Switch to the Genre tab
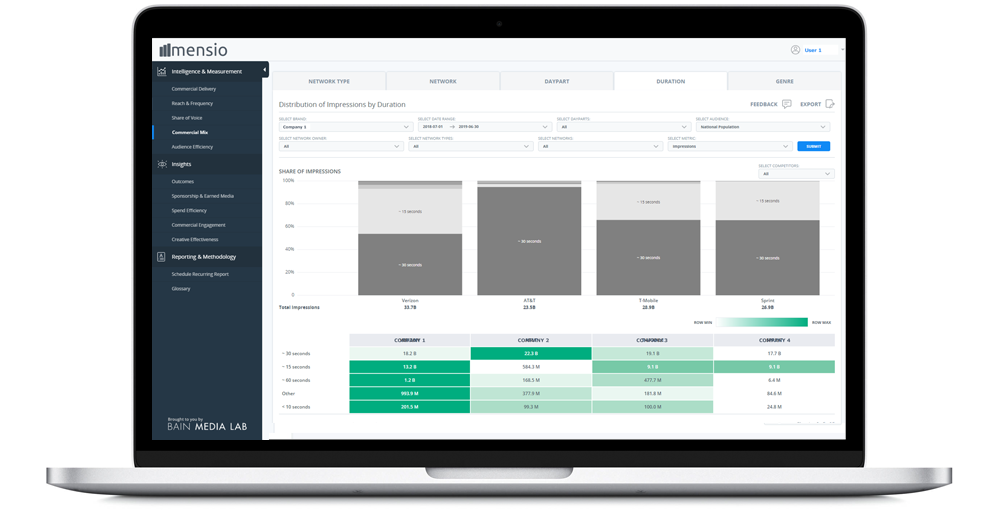 coord(784,81)
